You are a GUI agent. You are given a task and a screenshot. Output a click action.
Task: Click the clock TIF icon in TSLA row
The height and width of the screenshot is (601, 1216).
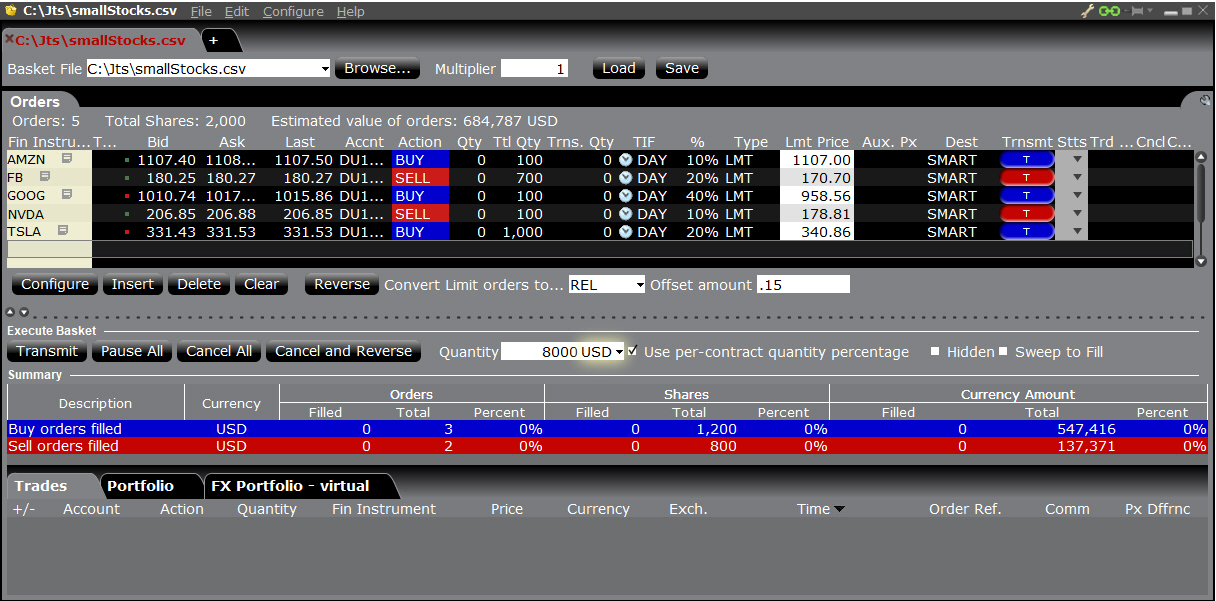click(625, 232)
